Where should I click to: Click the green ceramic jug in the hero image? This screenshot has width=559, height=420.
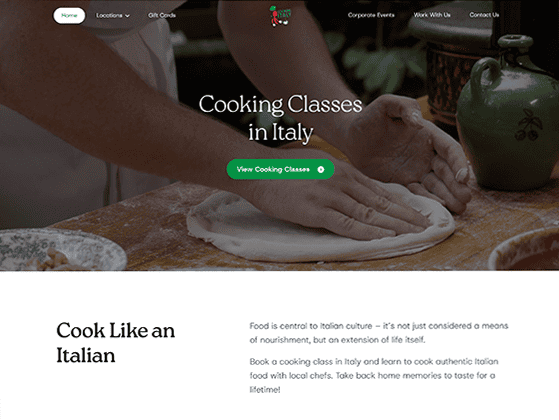click(506, 114)
